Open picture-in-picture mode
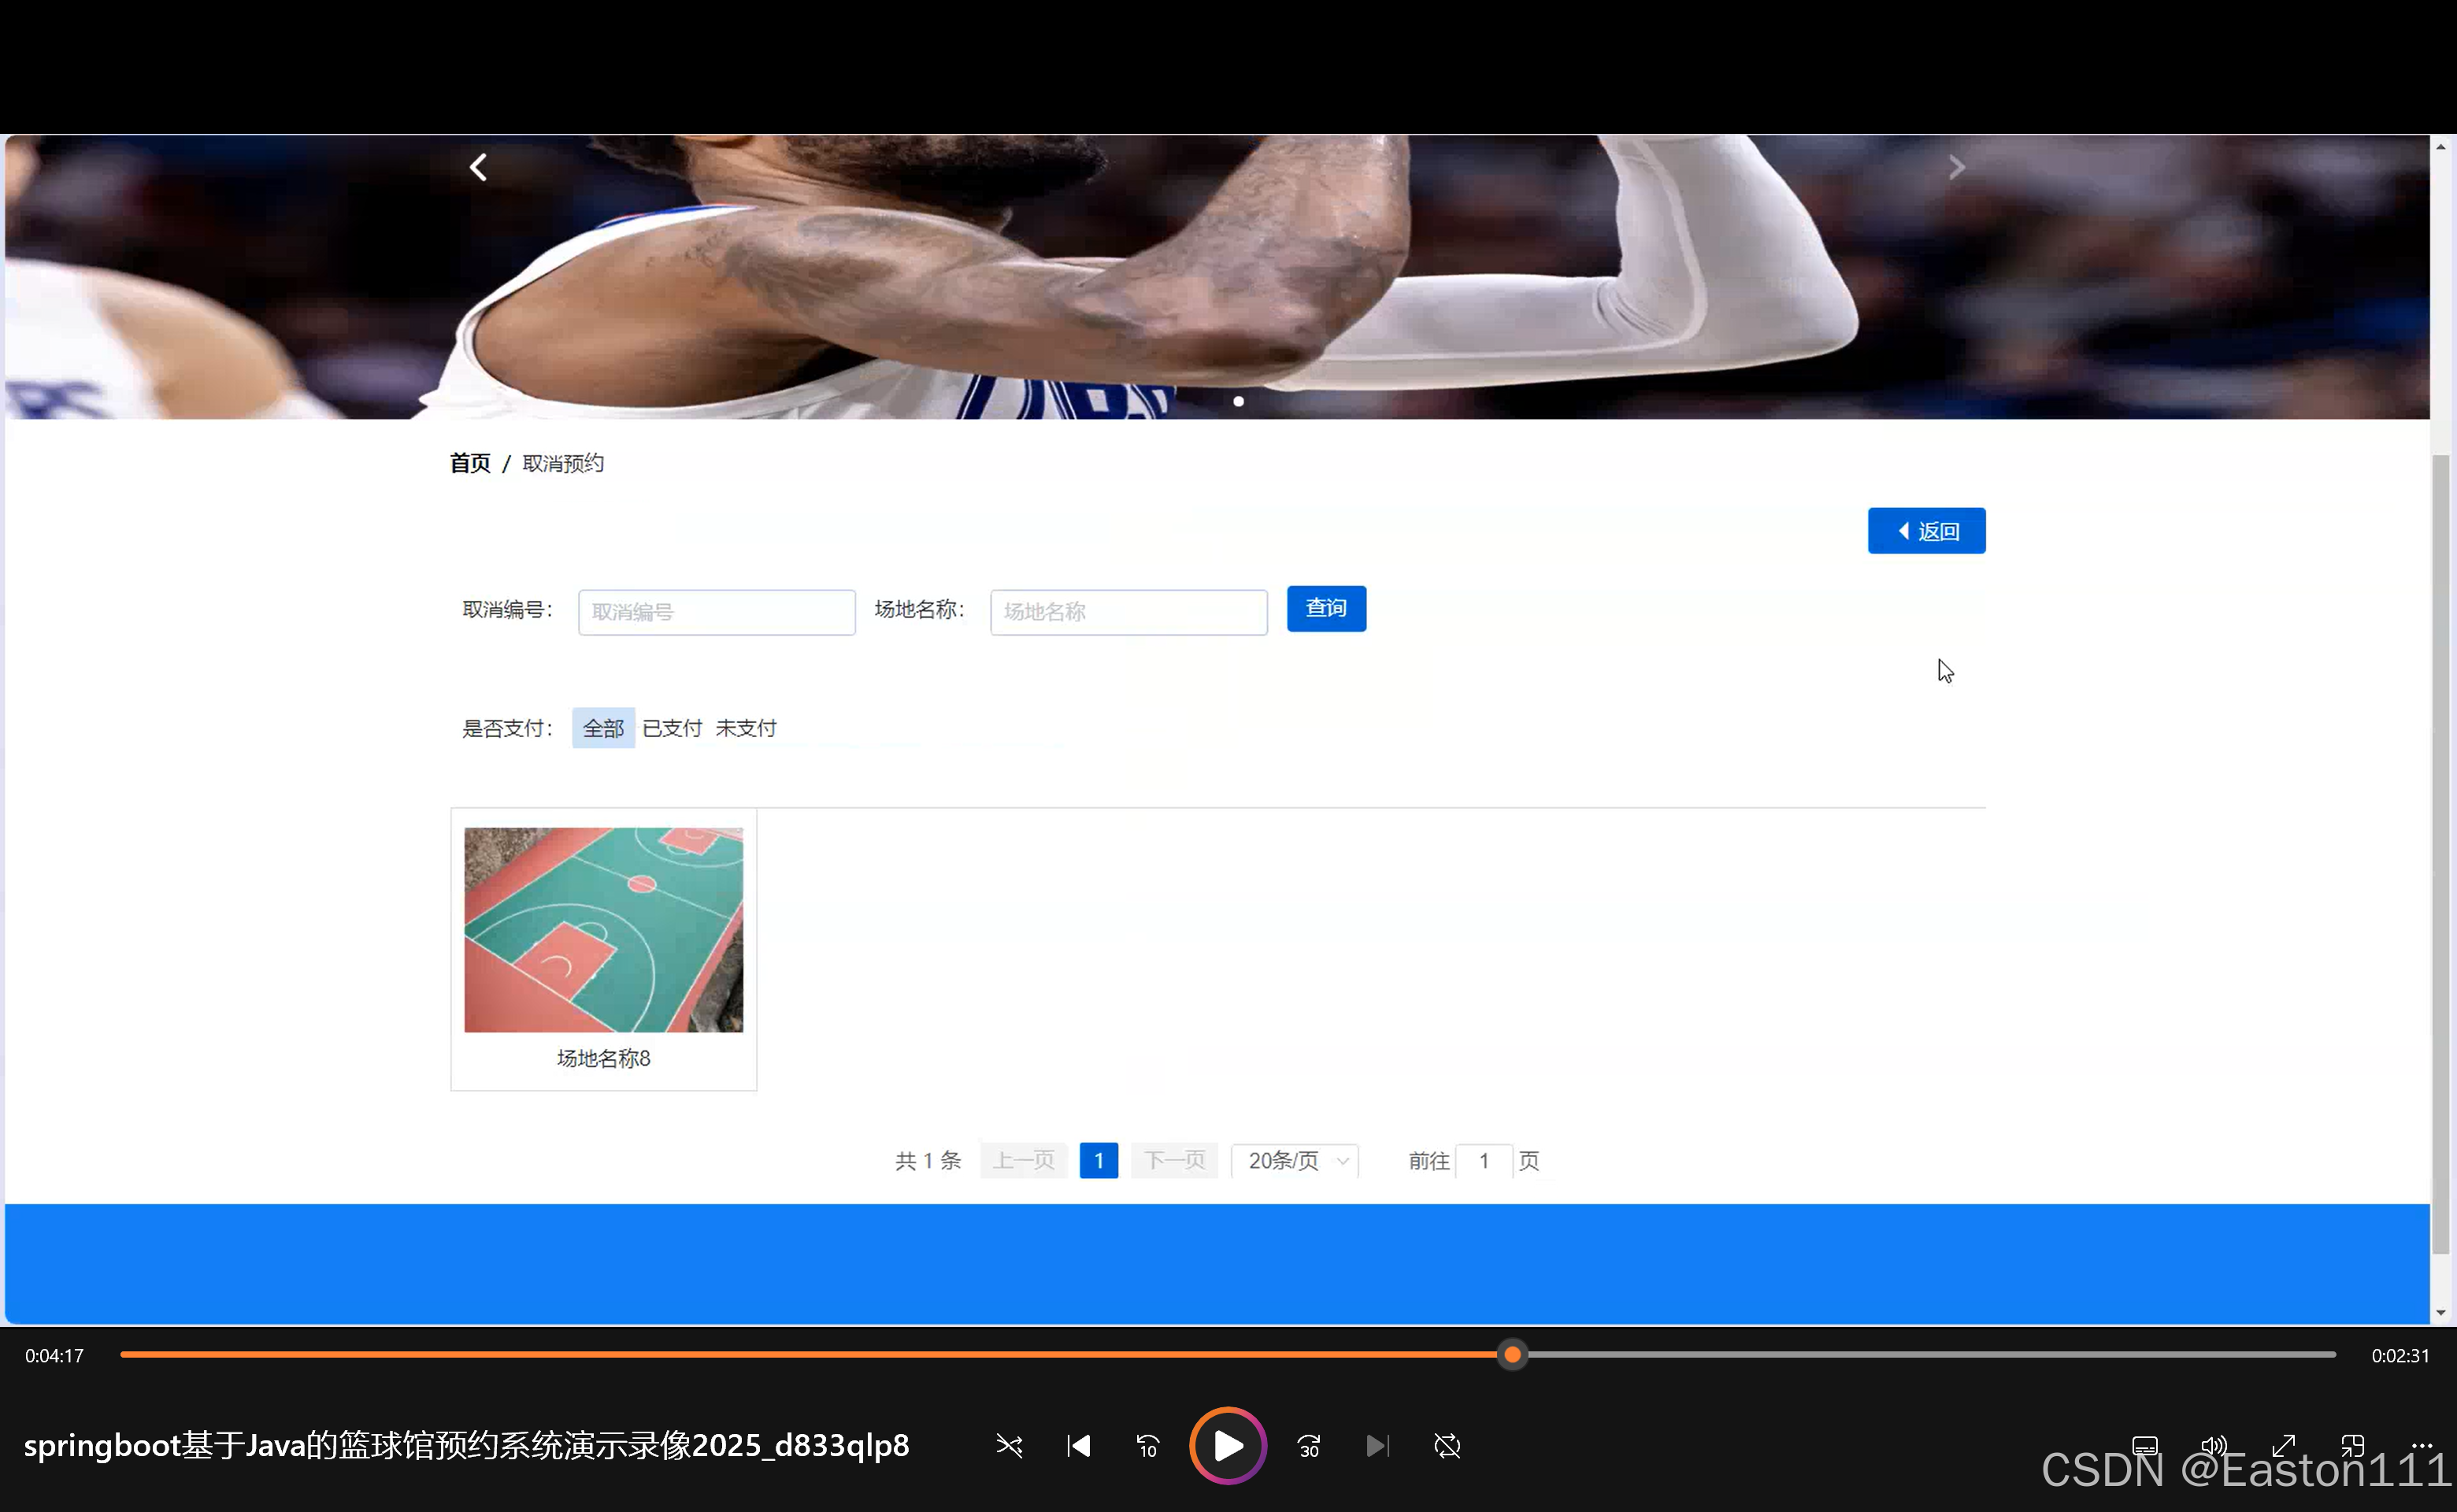 [2352, 1446]
